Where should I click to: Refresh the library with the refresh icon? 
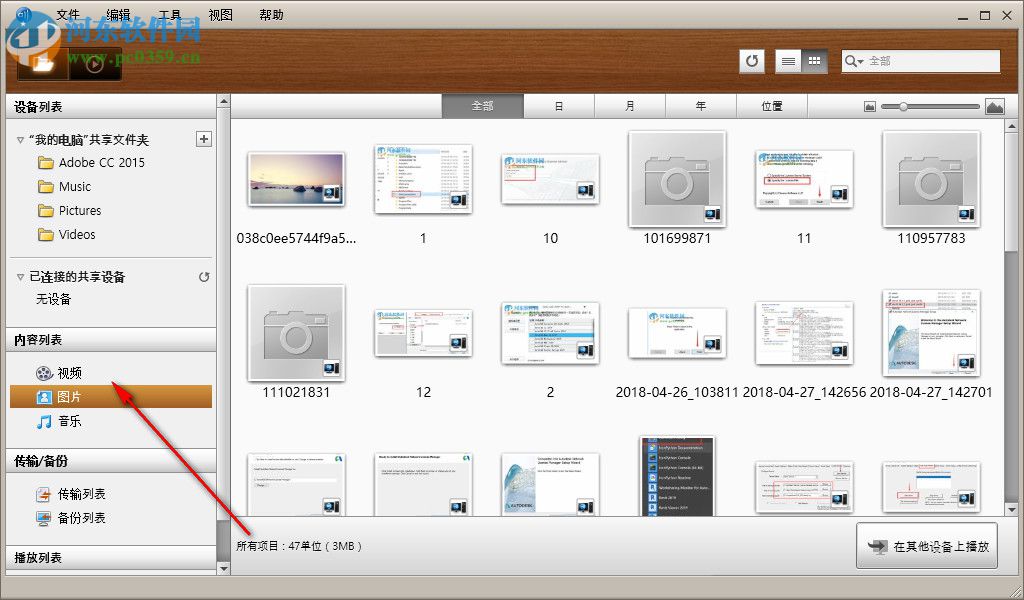pos(751,61)
